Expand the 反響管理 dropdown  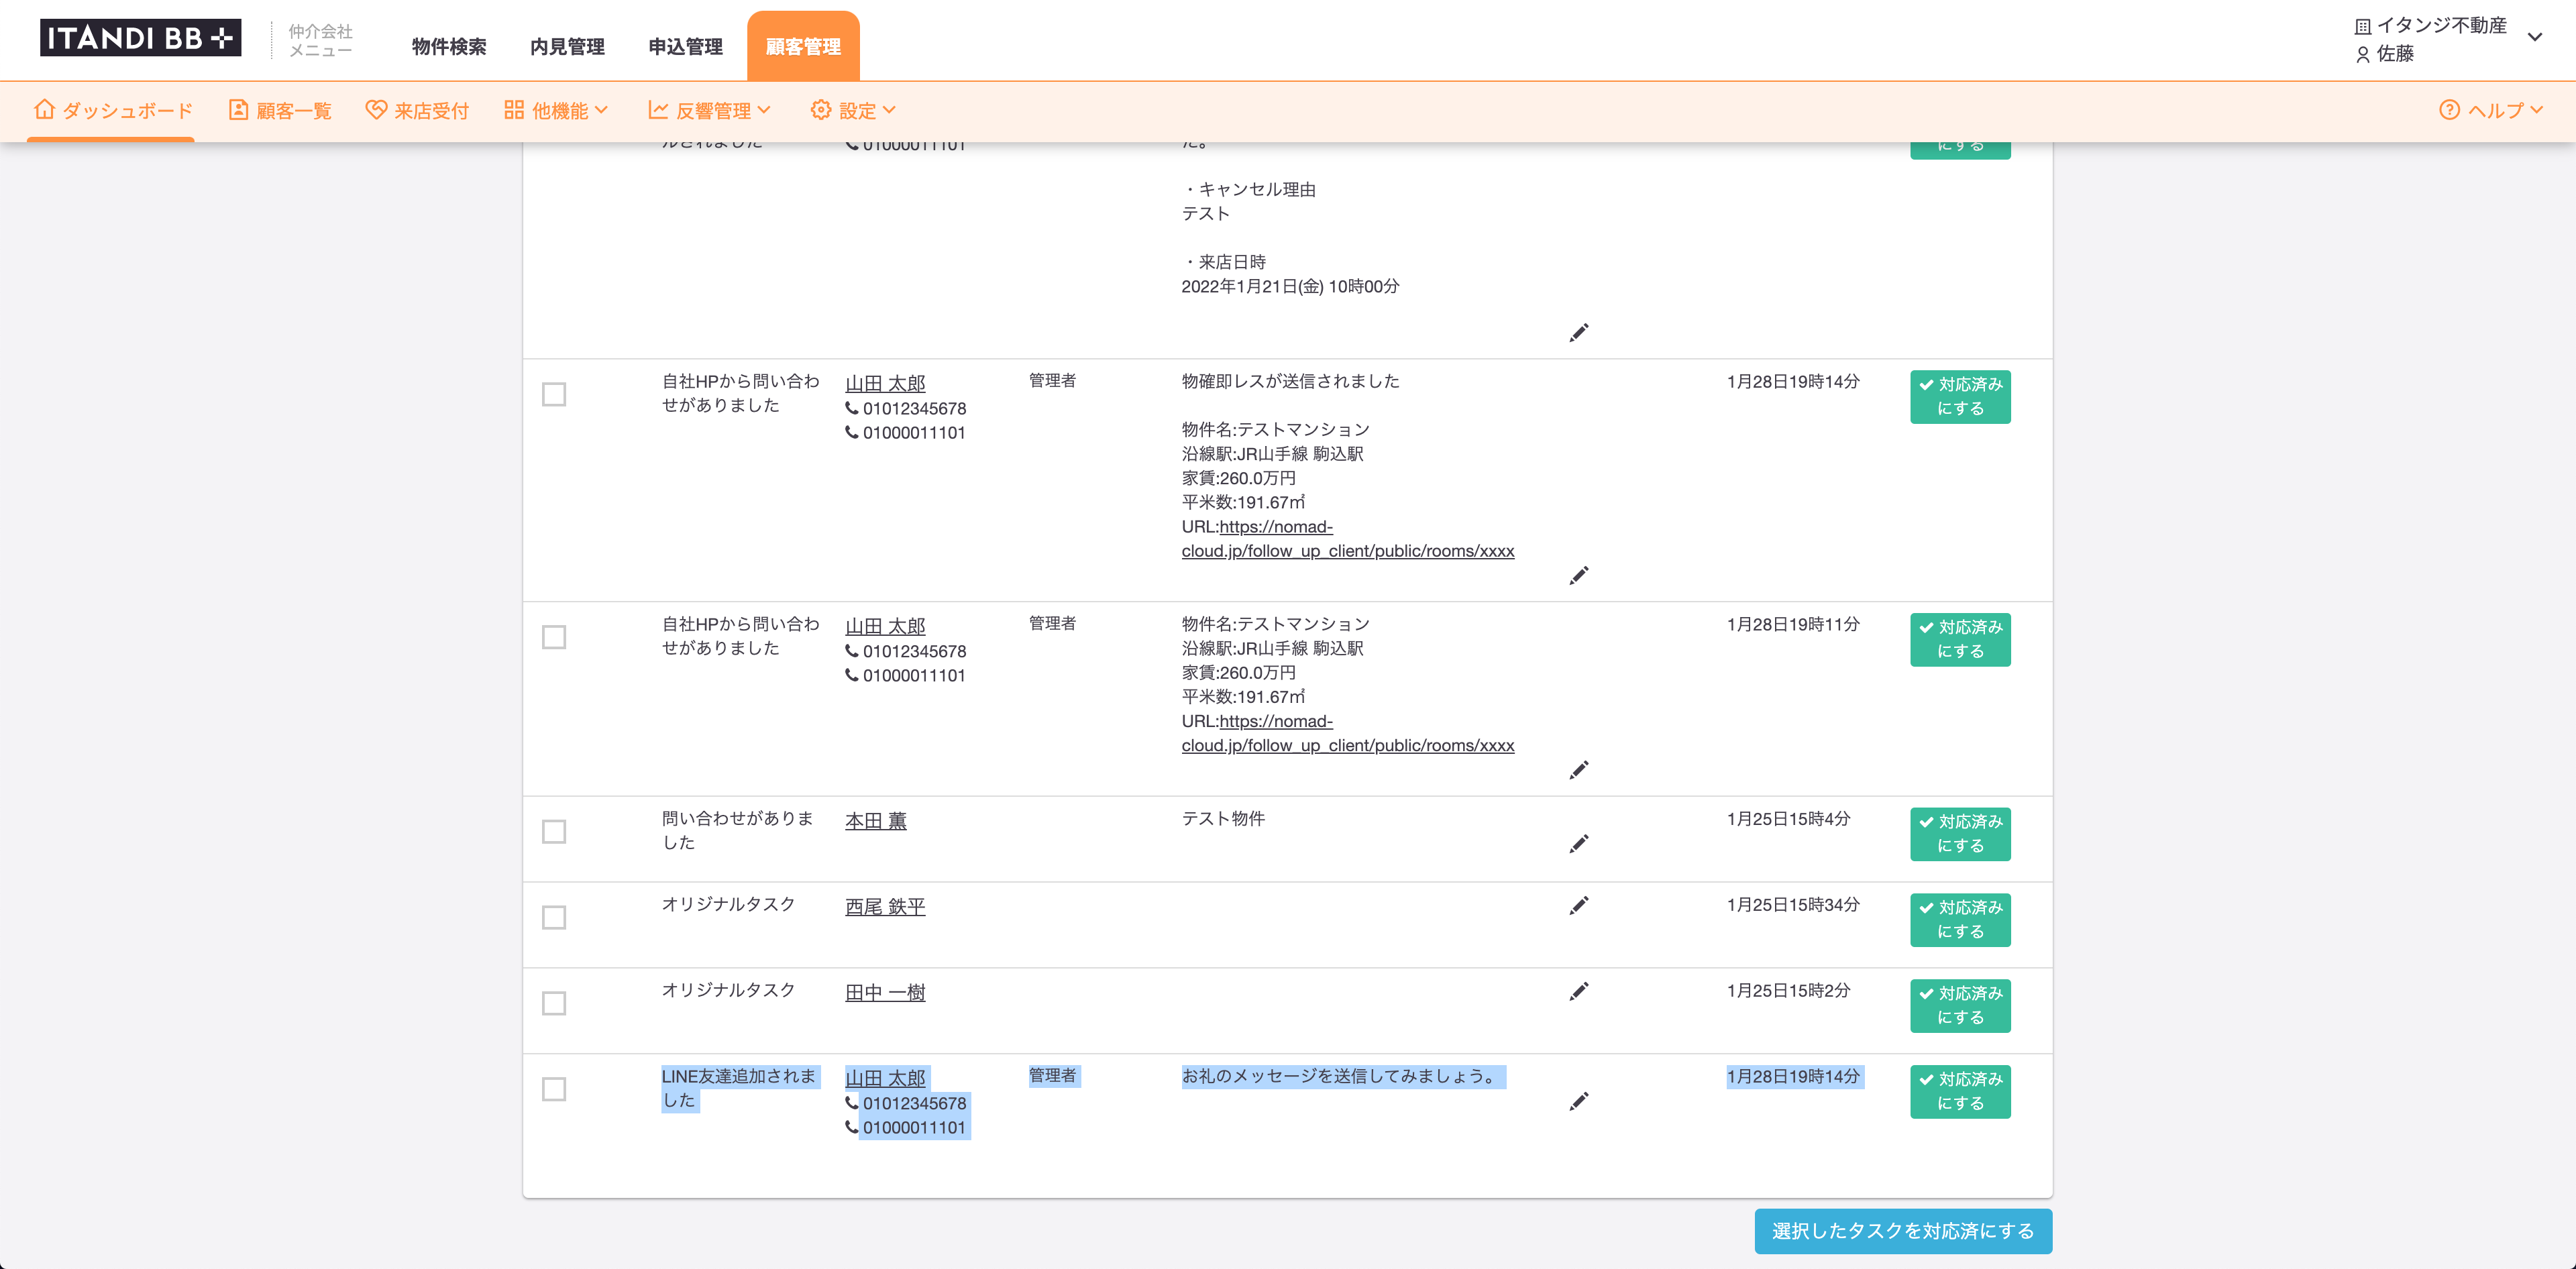pyautogui.click(x=709, y=110)
